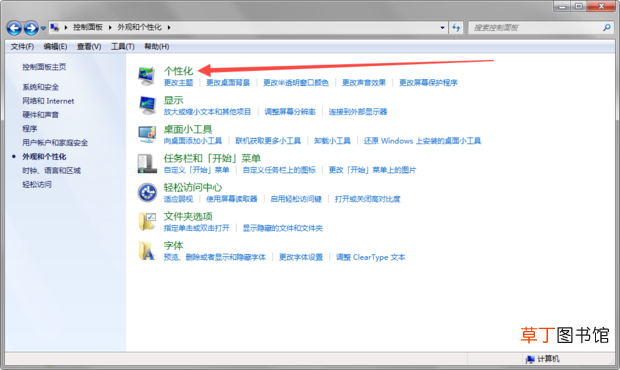Click the search magnifier icon
Viewport: 620px width, 370px height.
click(607, 27)
